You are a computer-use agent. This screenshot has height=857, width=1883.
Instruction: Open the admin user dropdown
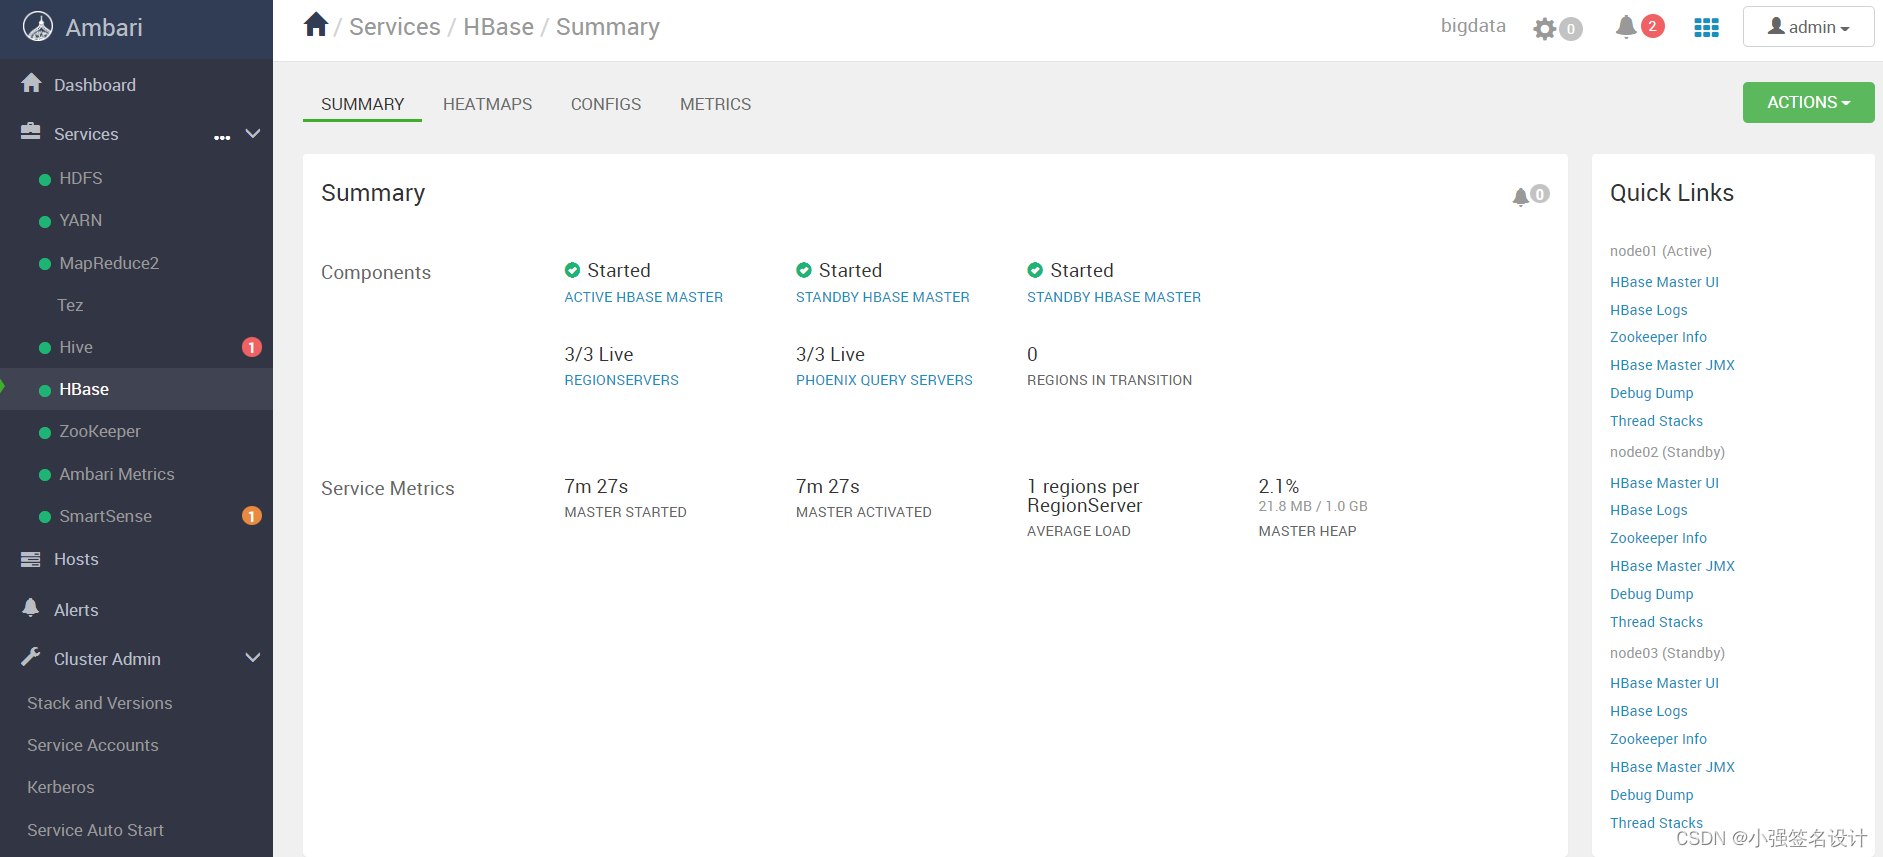(1808, 27)
